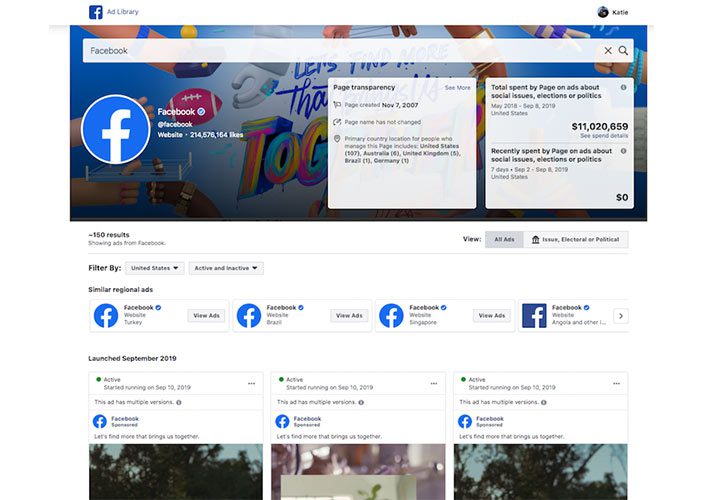Open the three-dot menu on the second ad card
The image size is (703, 500).
click(434, 383)
